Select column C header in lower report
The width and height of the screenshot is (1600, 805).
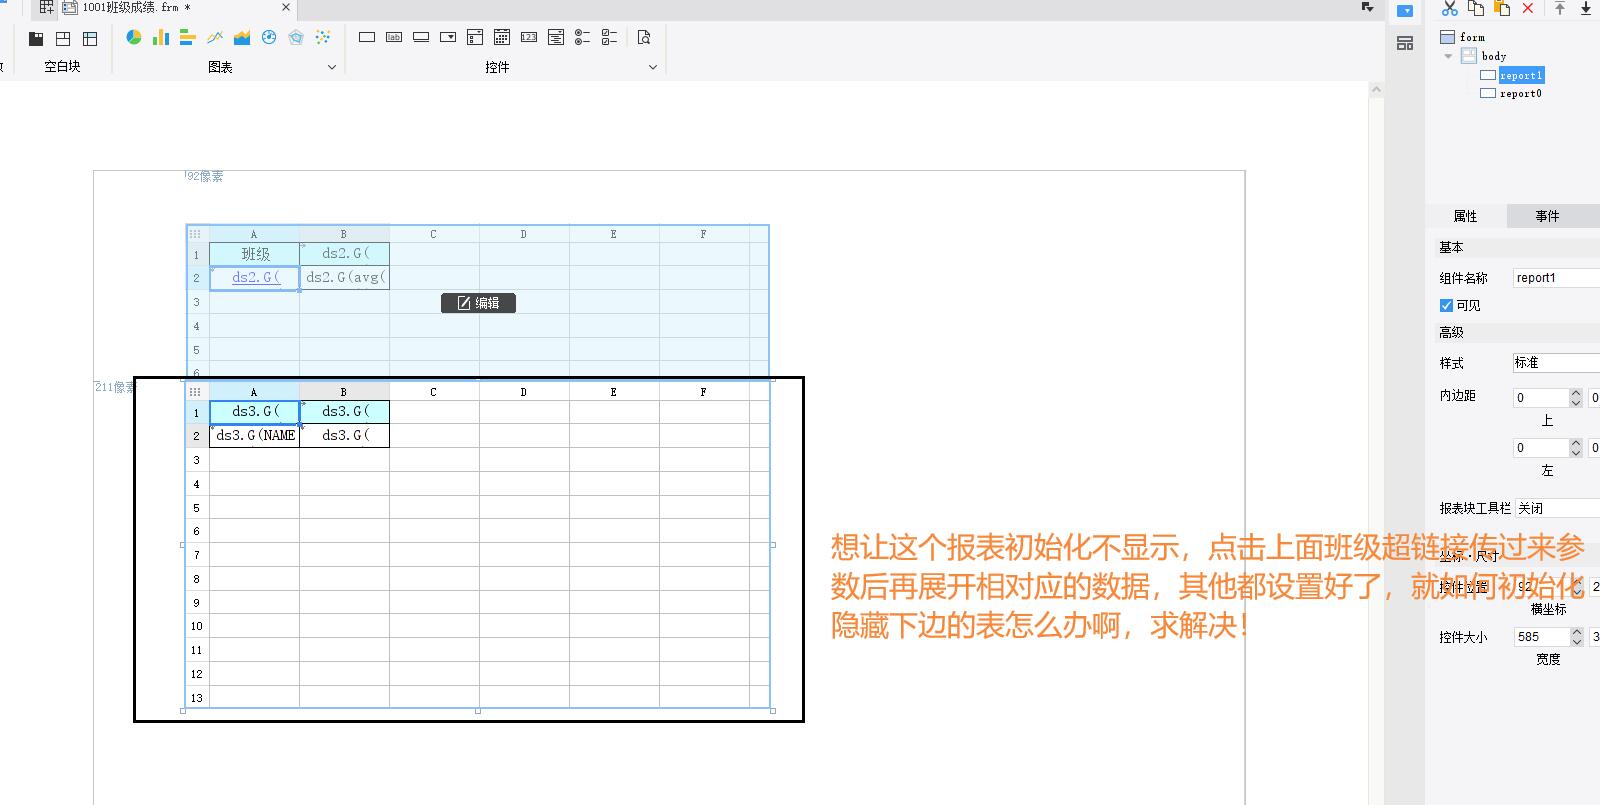coord(434,392)
